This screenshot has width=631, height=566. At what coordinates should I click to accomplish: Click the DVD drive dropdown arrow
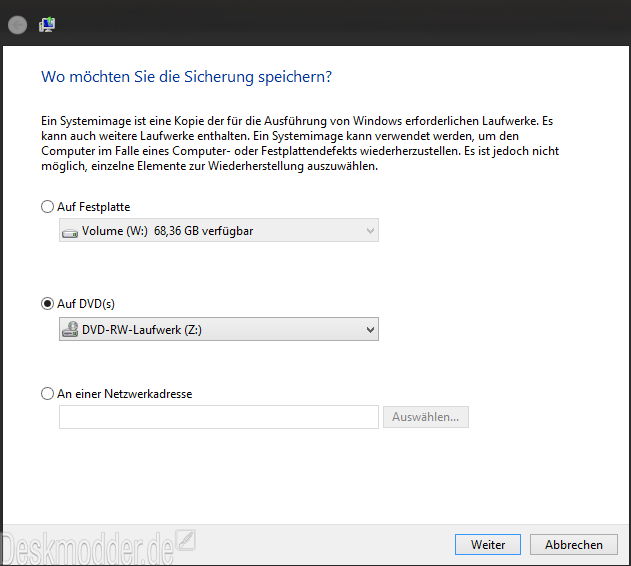tap(370, 330)
